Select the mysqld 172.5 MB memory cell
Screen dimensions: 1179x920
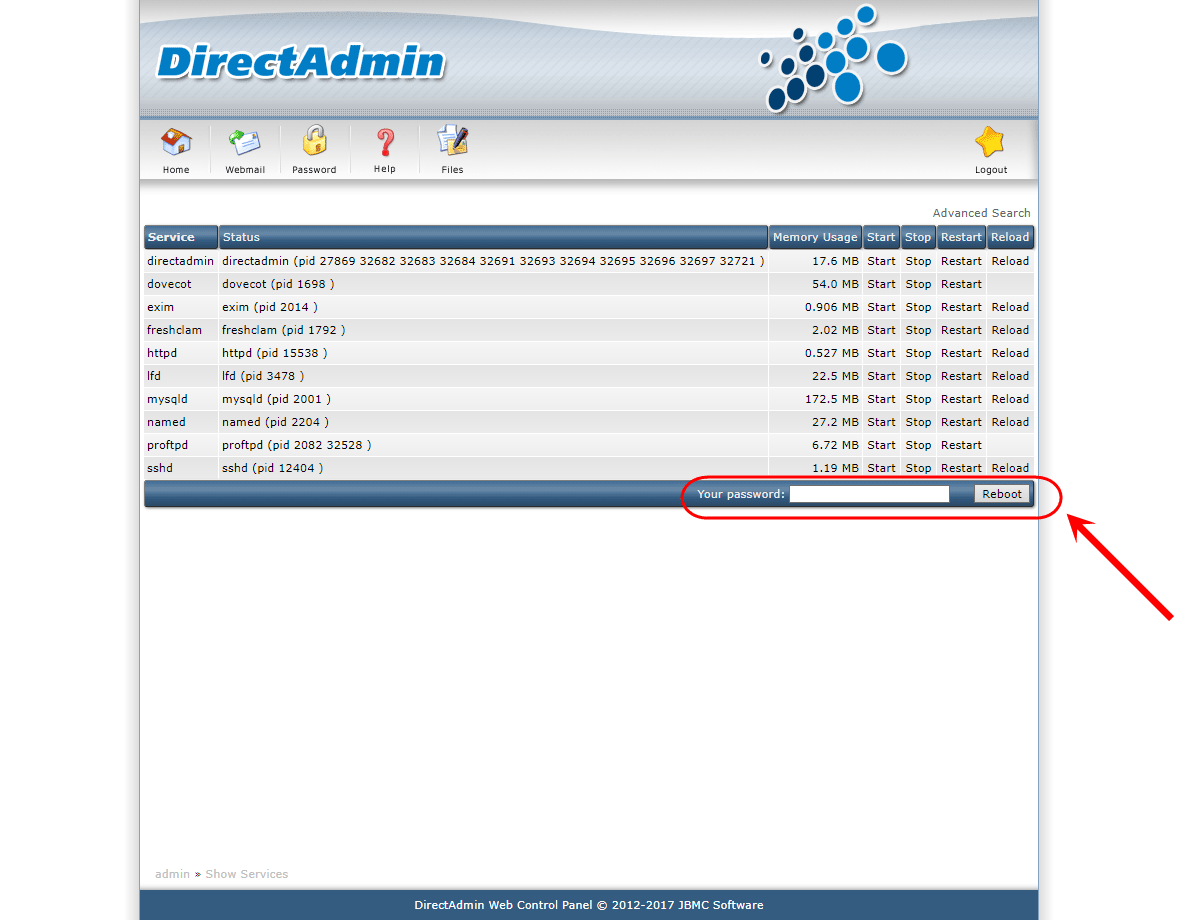[816, 399]
